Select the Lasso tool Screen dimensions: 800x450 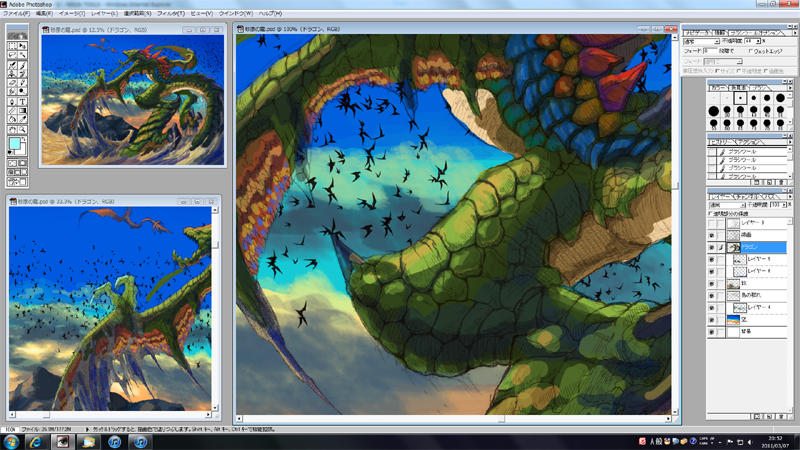tap(12, 55)
